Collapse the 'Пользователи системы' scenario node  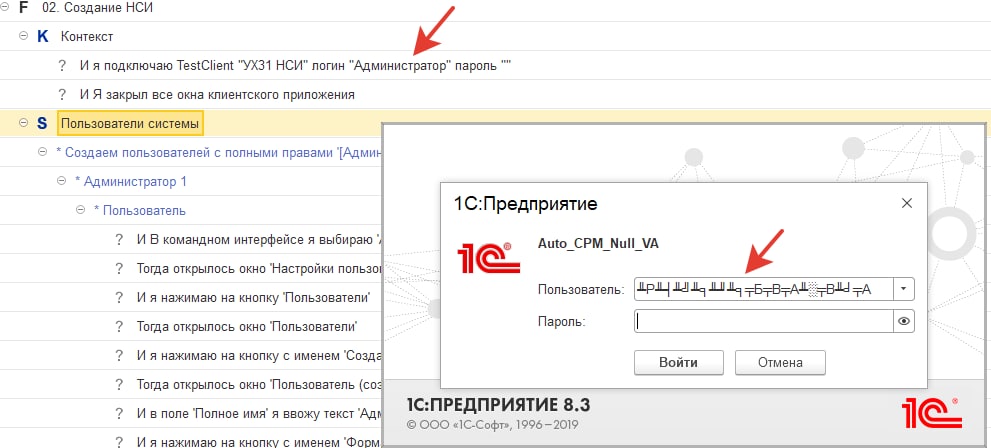[x=24, y=123]
